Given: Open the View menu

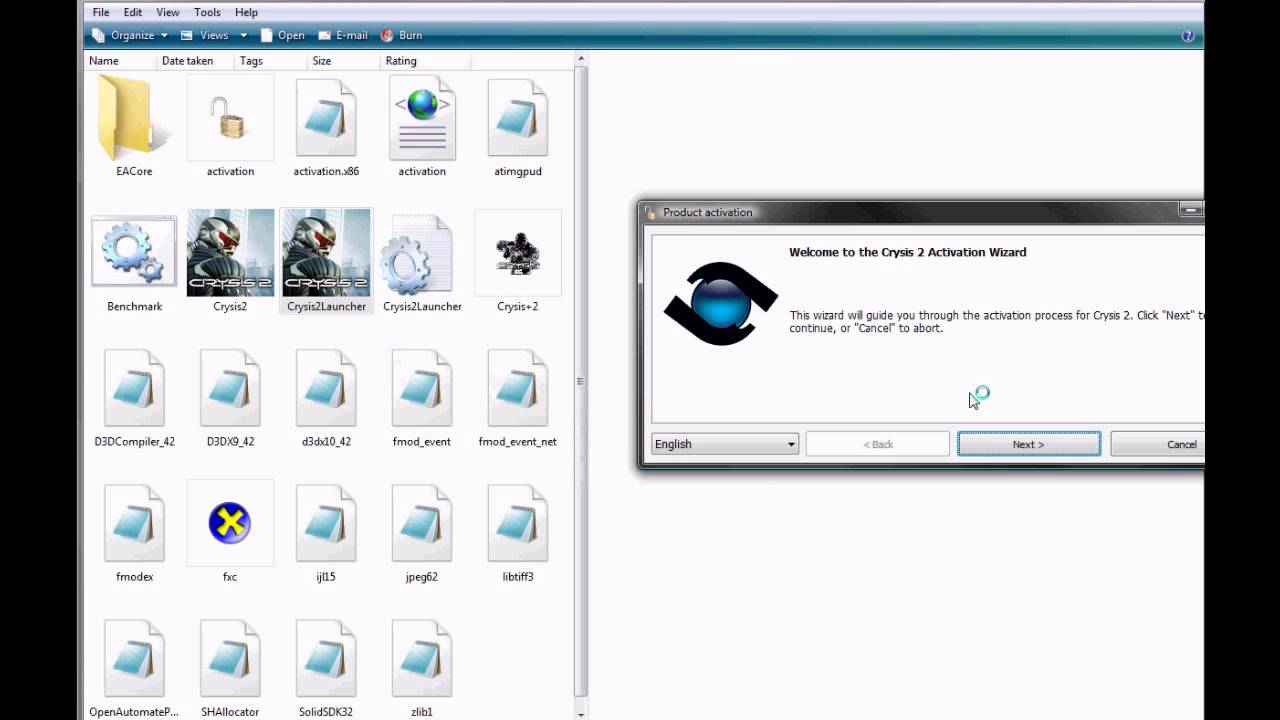Looking at the screenshot, I should (168, 12).
